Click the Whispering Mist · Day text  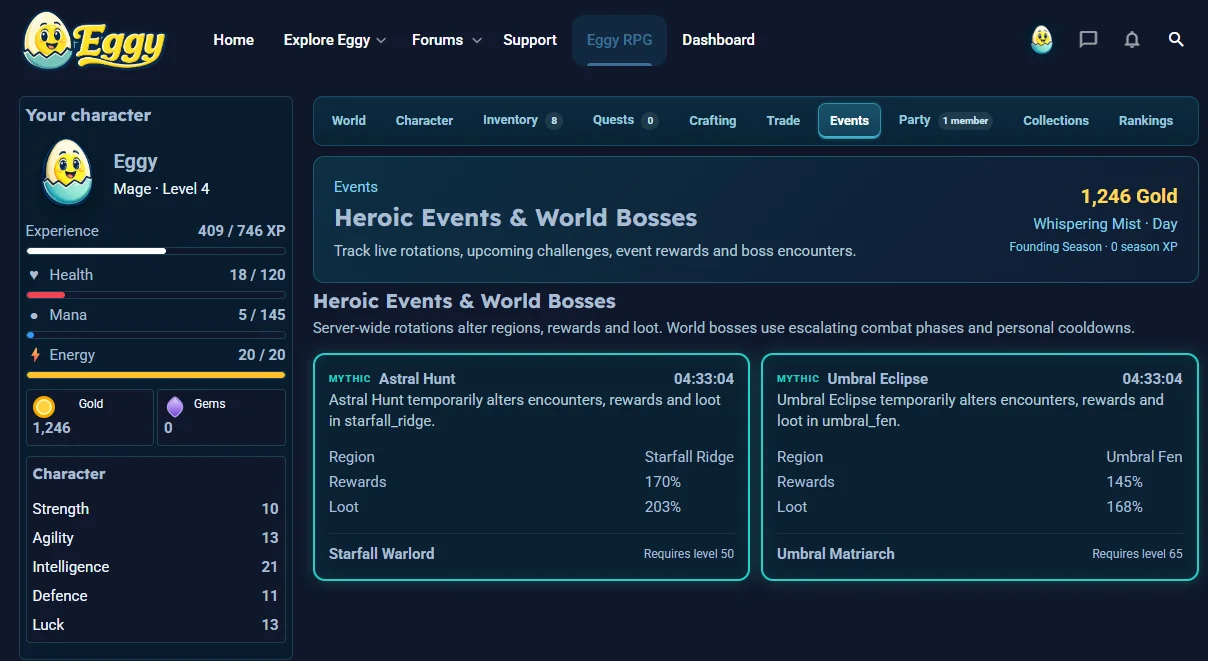pos(1105,224)
